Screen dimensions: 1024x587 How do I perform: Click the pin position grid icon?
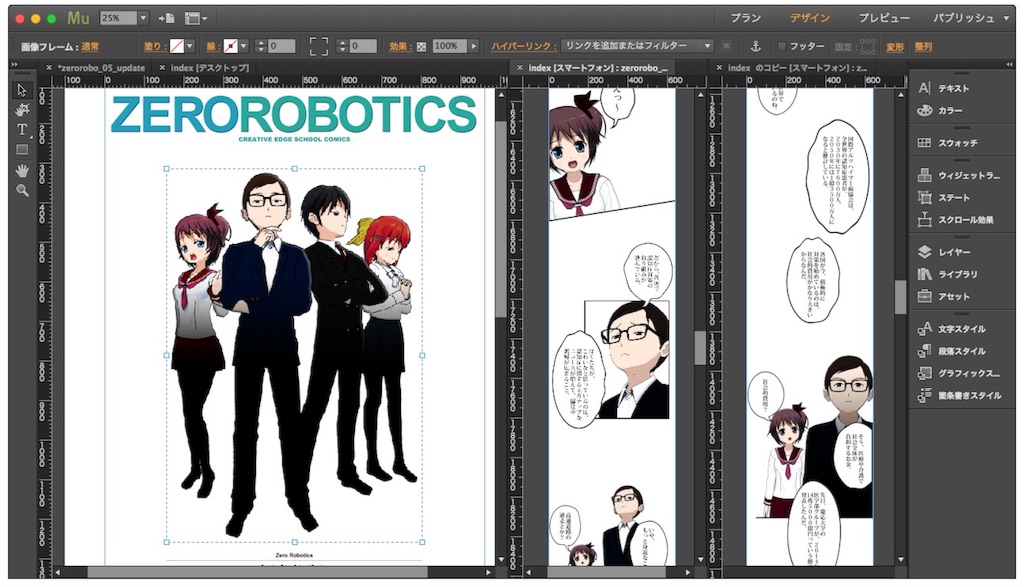867,46
